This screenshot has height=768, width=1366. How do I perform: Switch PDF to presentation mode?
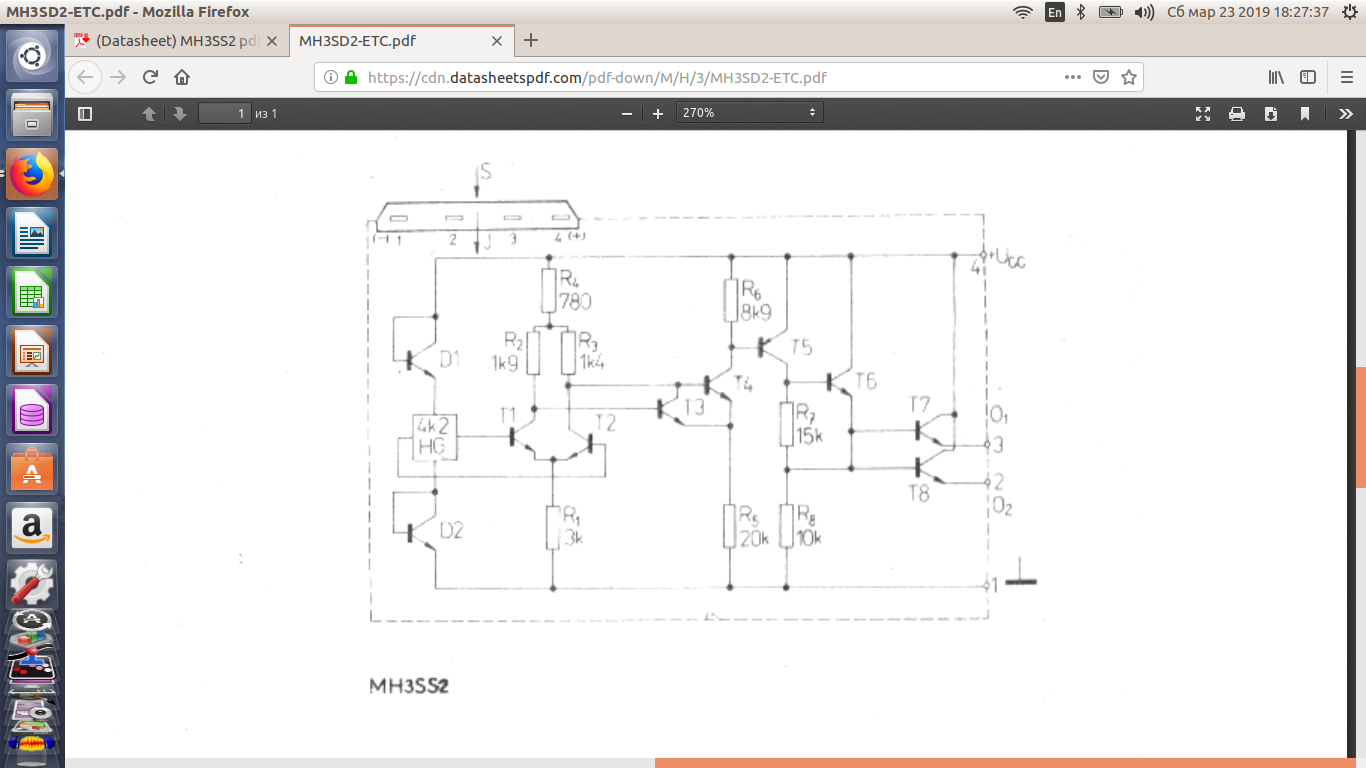[1203, 114]
